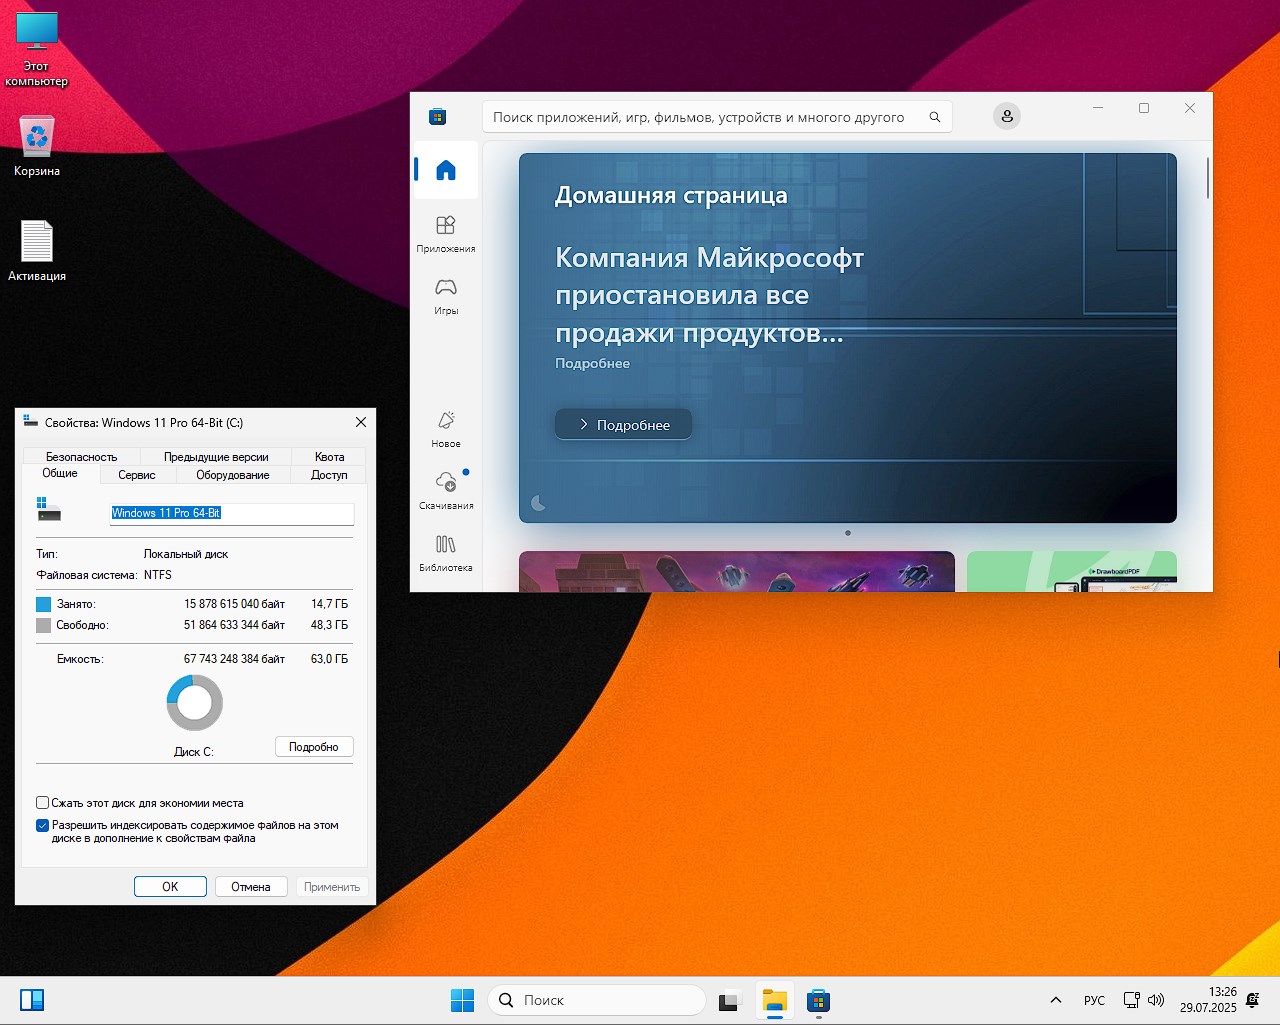The width and height of the screenshot is (1280, 1025).
Task: Open the Новое section in Store sidebar
Action: tap(446, 429)
